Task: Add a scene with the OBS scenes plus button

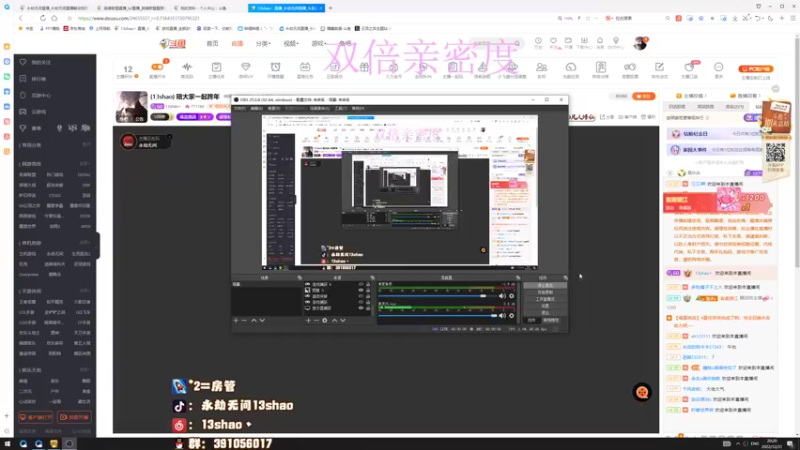Action: 236,320
